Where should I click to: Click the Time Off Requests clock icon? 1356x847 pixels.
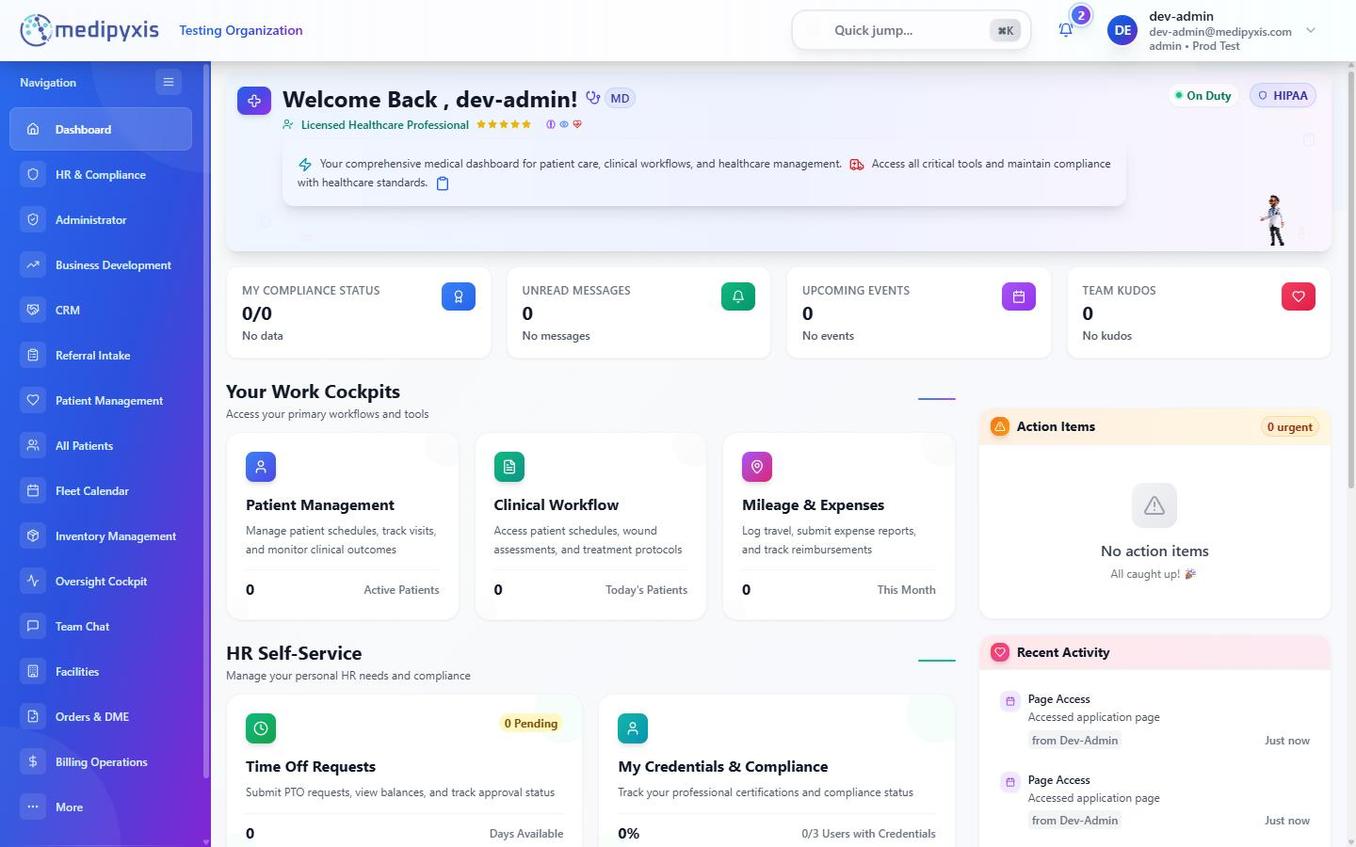[x=261, y=728]
